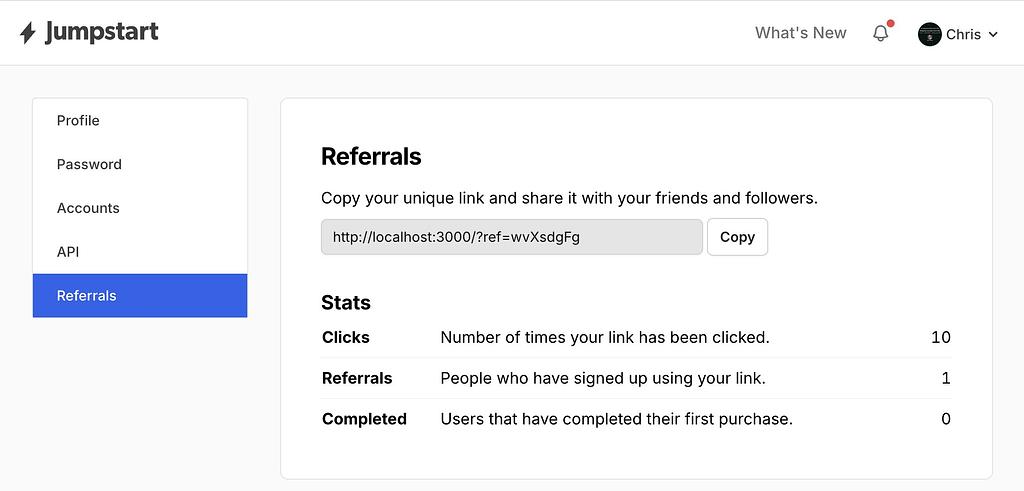Go to the Jumpstart home wordmark

(102, 32)
